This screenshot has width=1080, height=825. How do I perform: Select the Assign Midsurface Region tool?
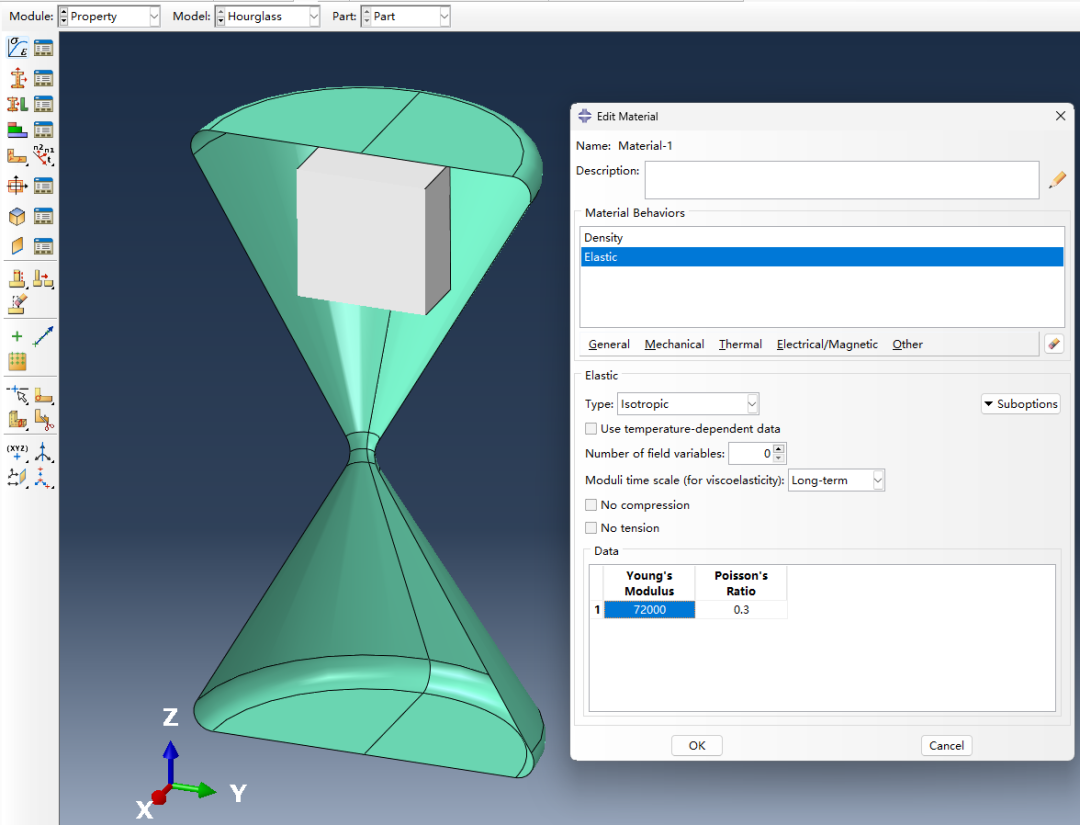click(17, 279)
